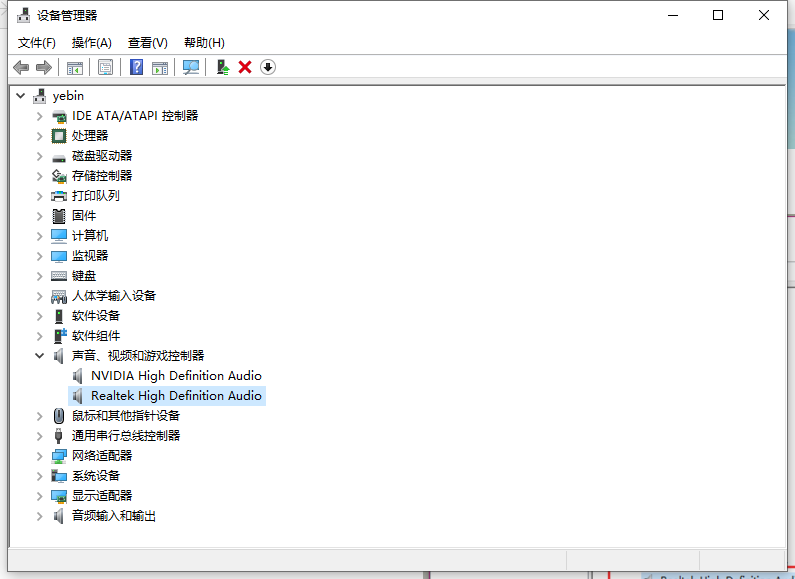Open the 操作(A) menu
Screen dimensions: 795x579
click(x=92, y=43)
